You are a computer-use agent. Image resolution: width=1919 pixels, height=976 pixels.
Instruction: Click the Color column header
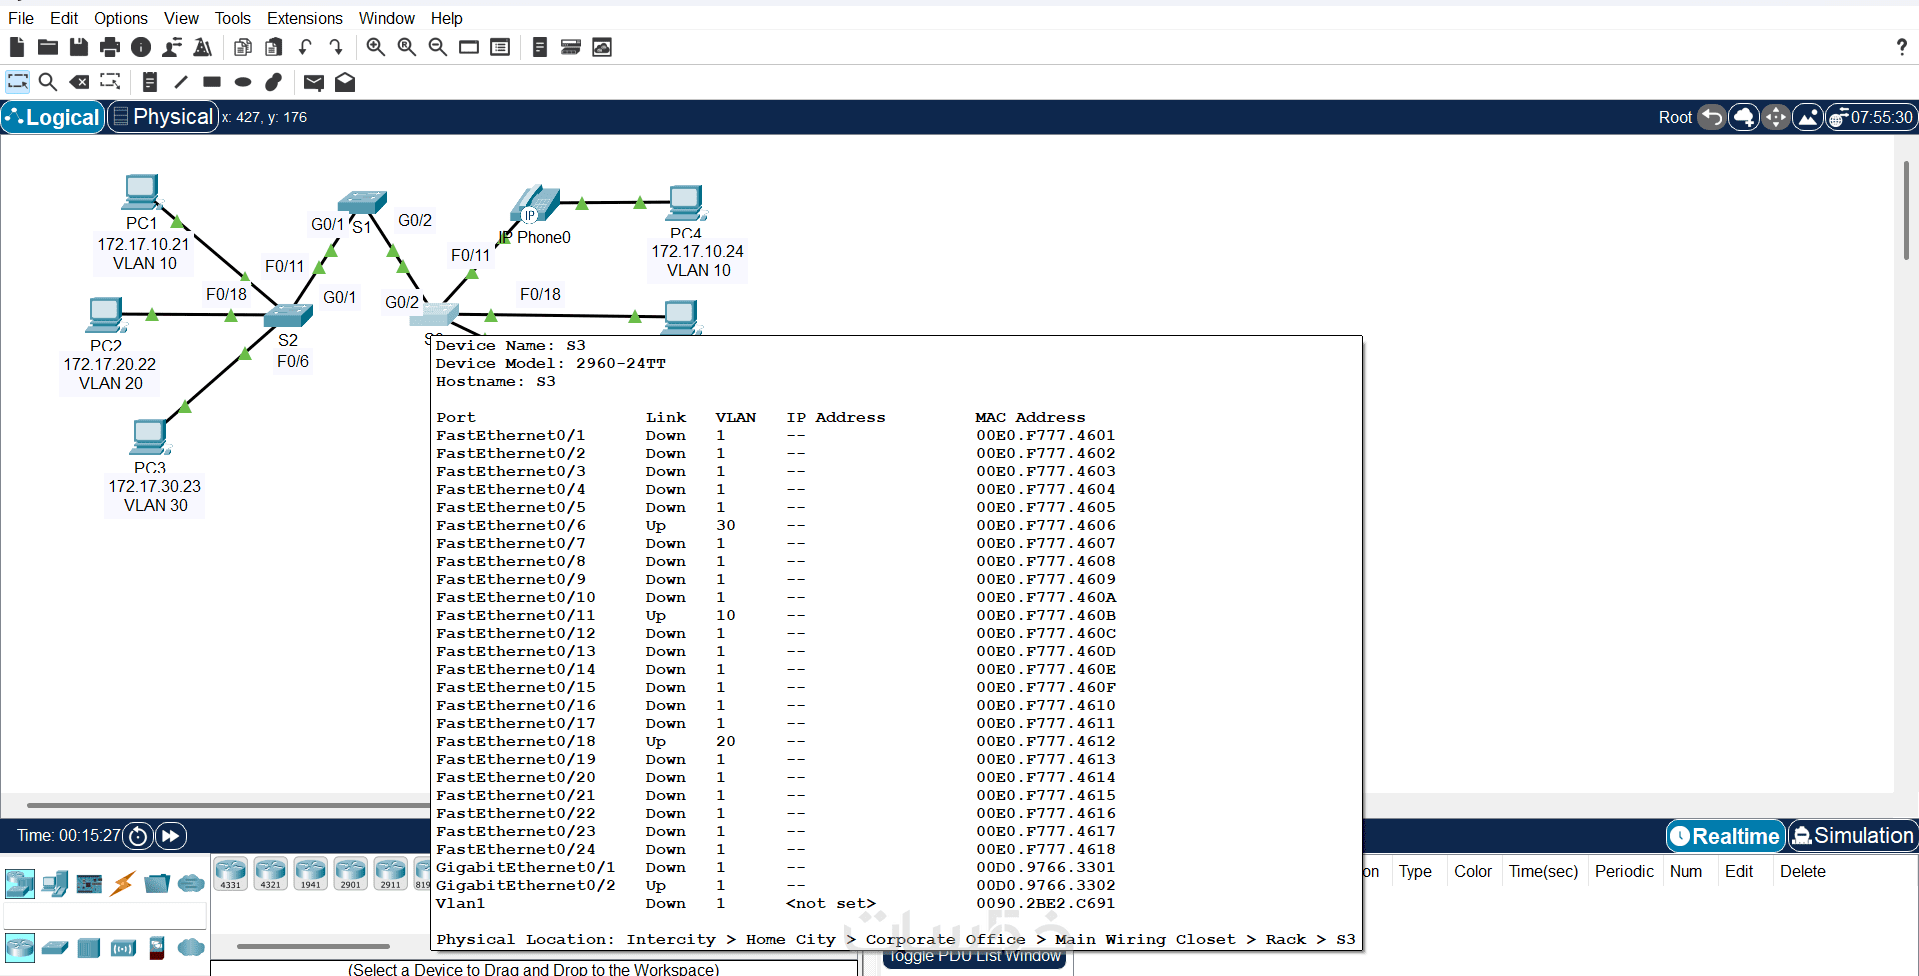pos(1473,872)
